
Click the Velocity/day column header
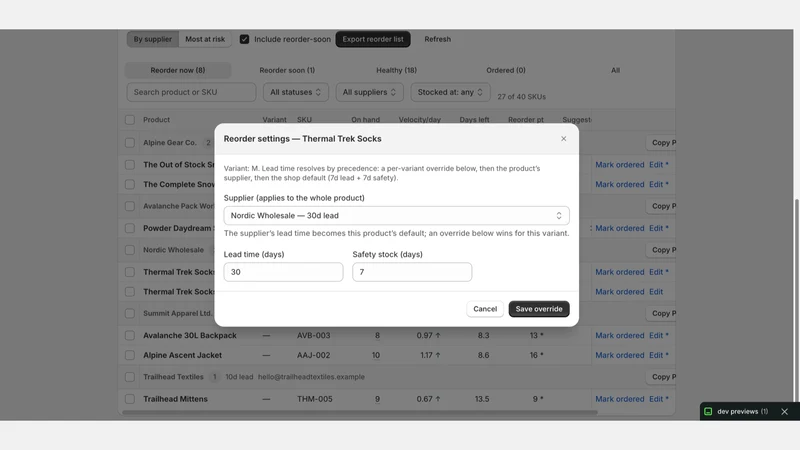coord(419,120)
